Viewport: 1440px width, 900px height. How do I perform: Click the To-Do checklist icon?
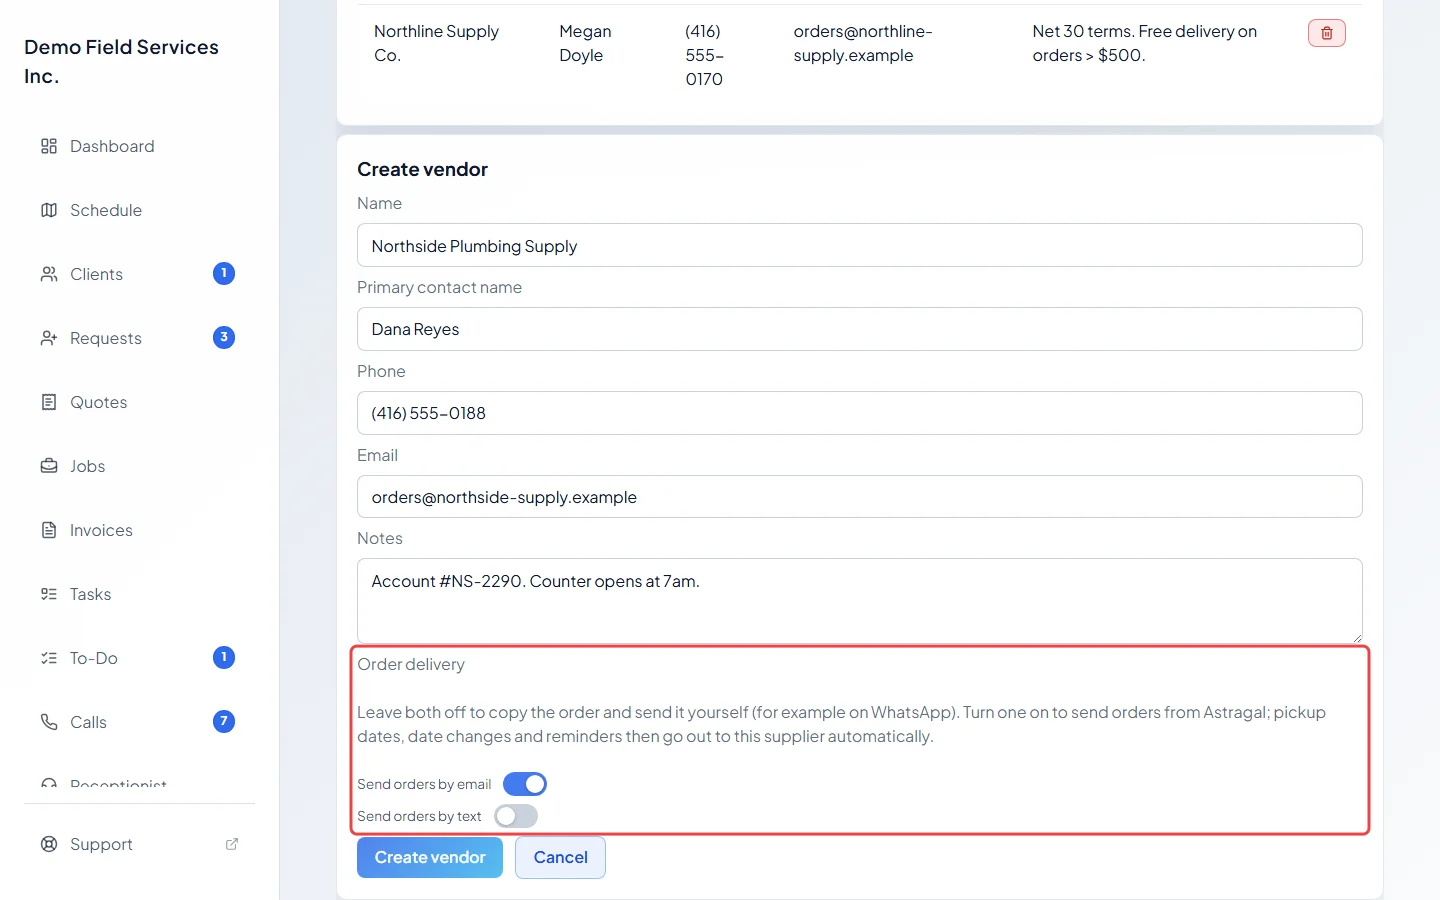click(x=49, y=658)
